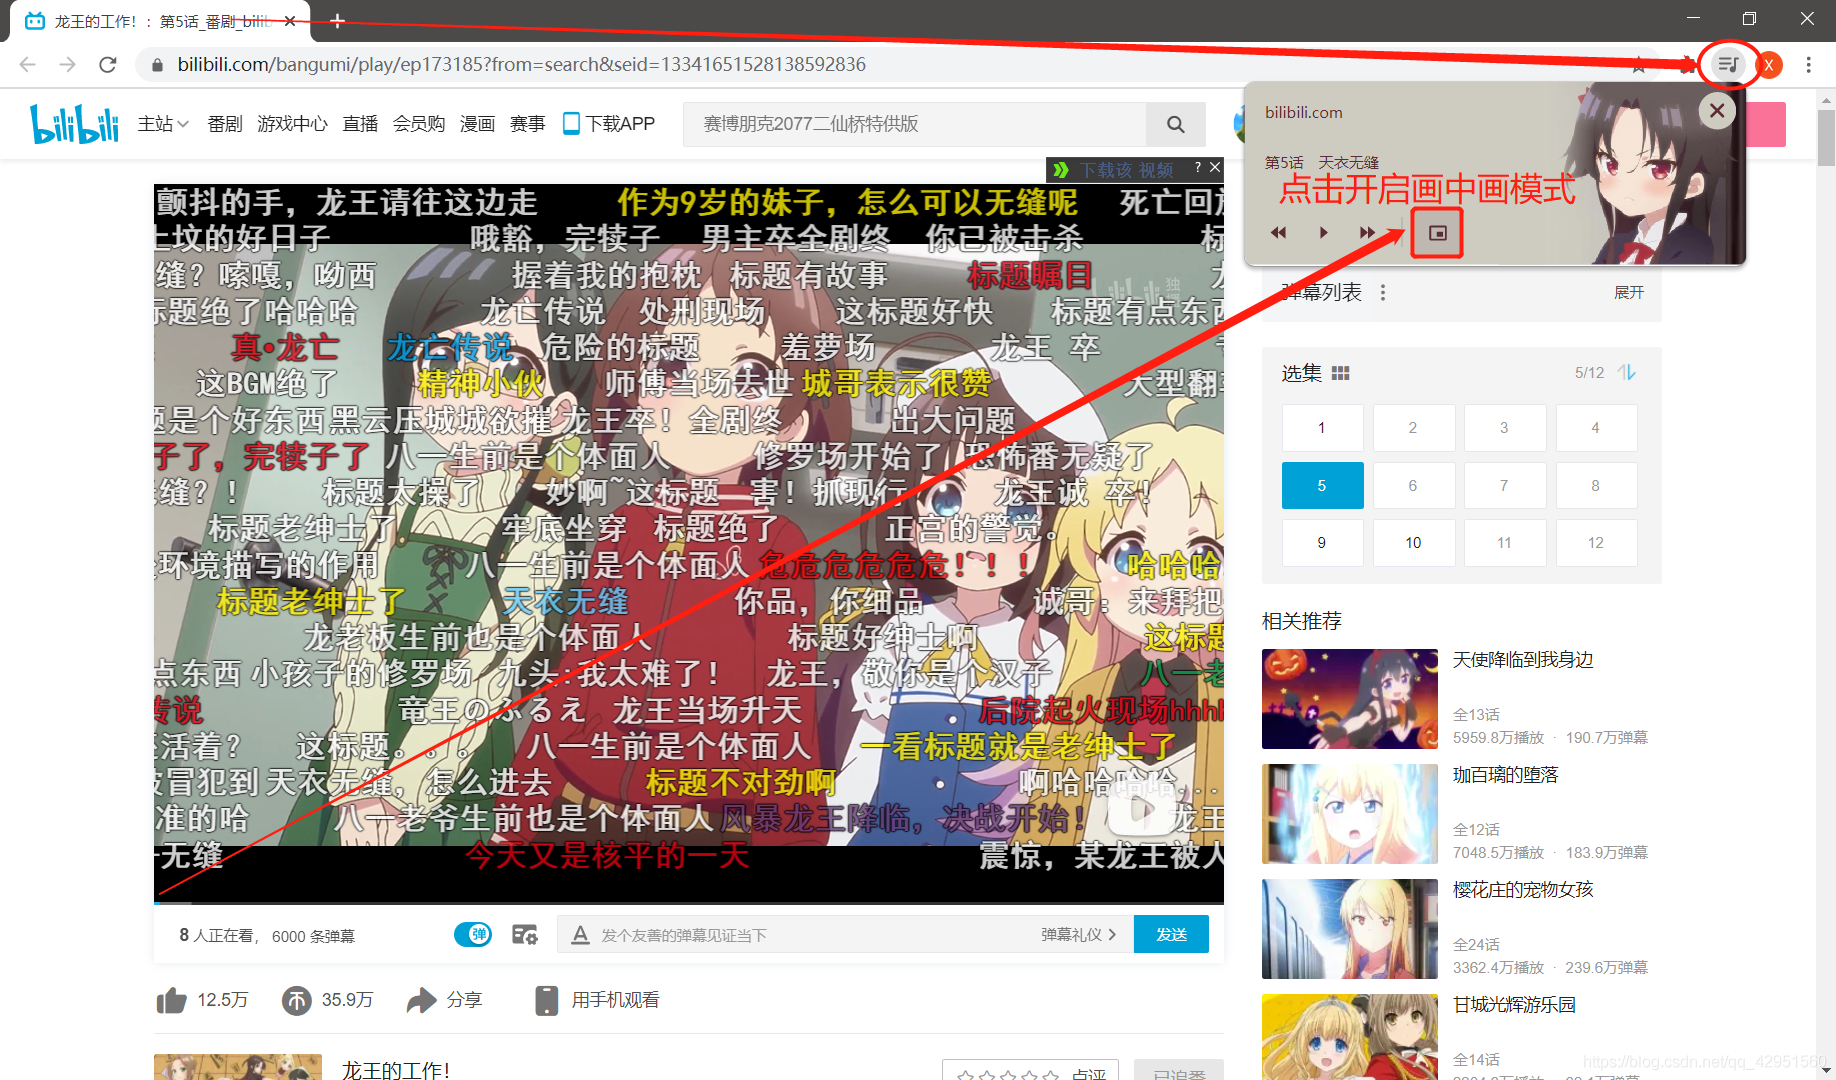1836x1080 pixels.
Task: Select episode 7
Action: [x=1504, y=486]
